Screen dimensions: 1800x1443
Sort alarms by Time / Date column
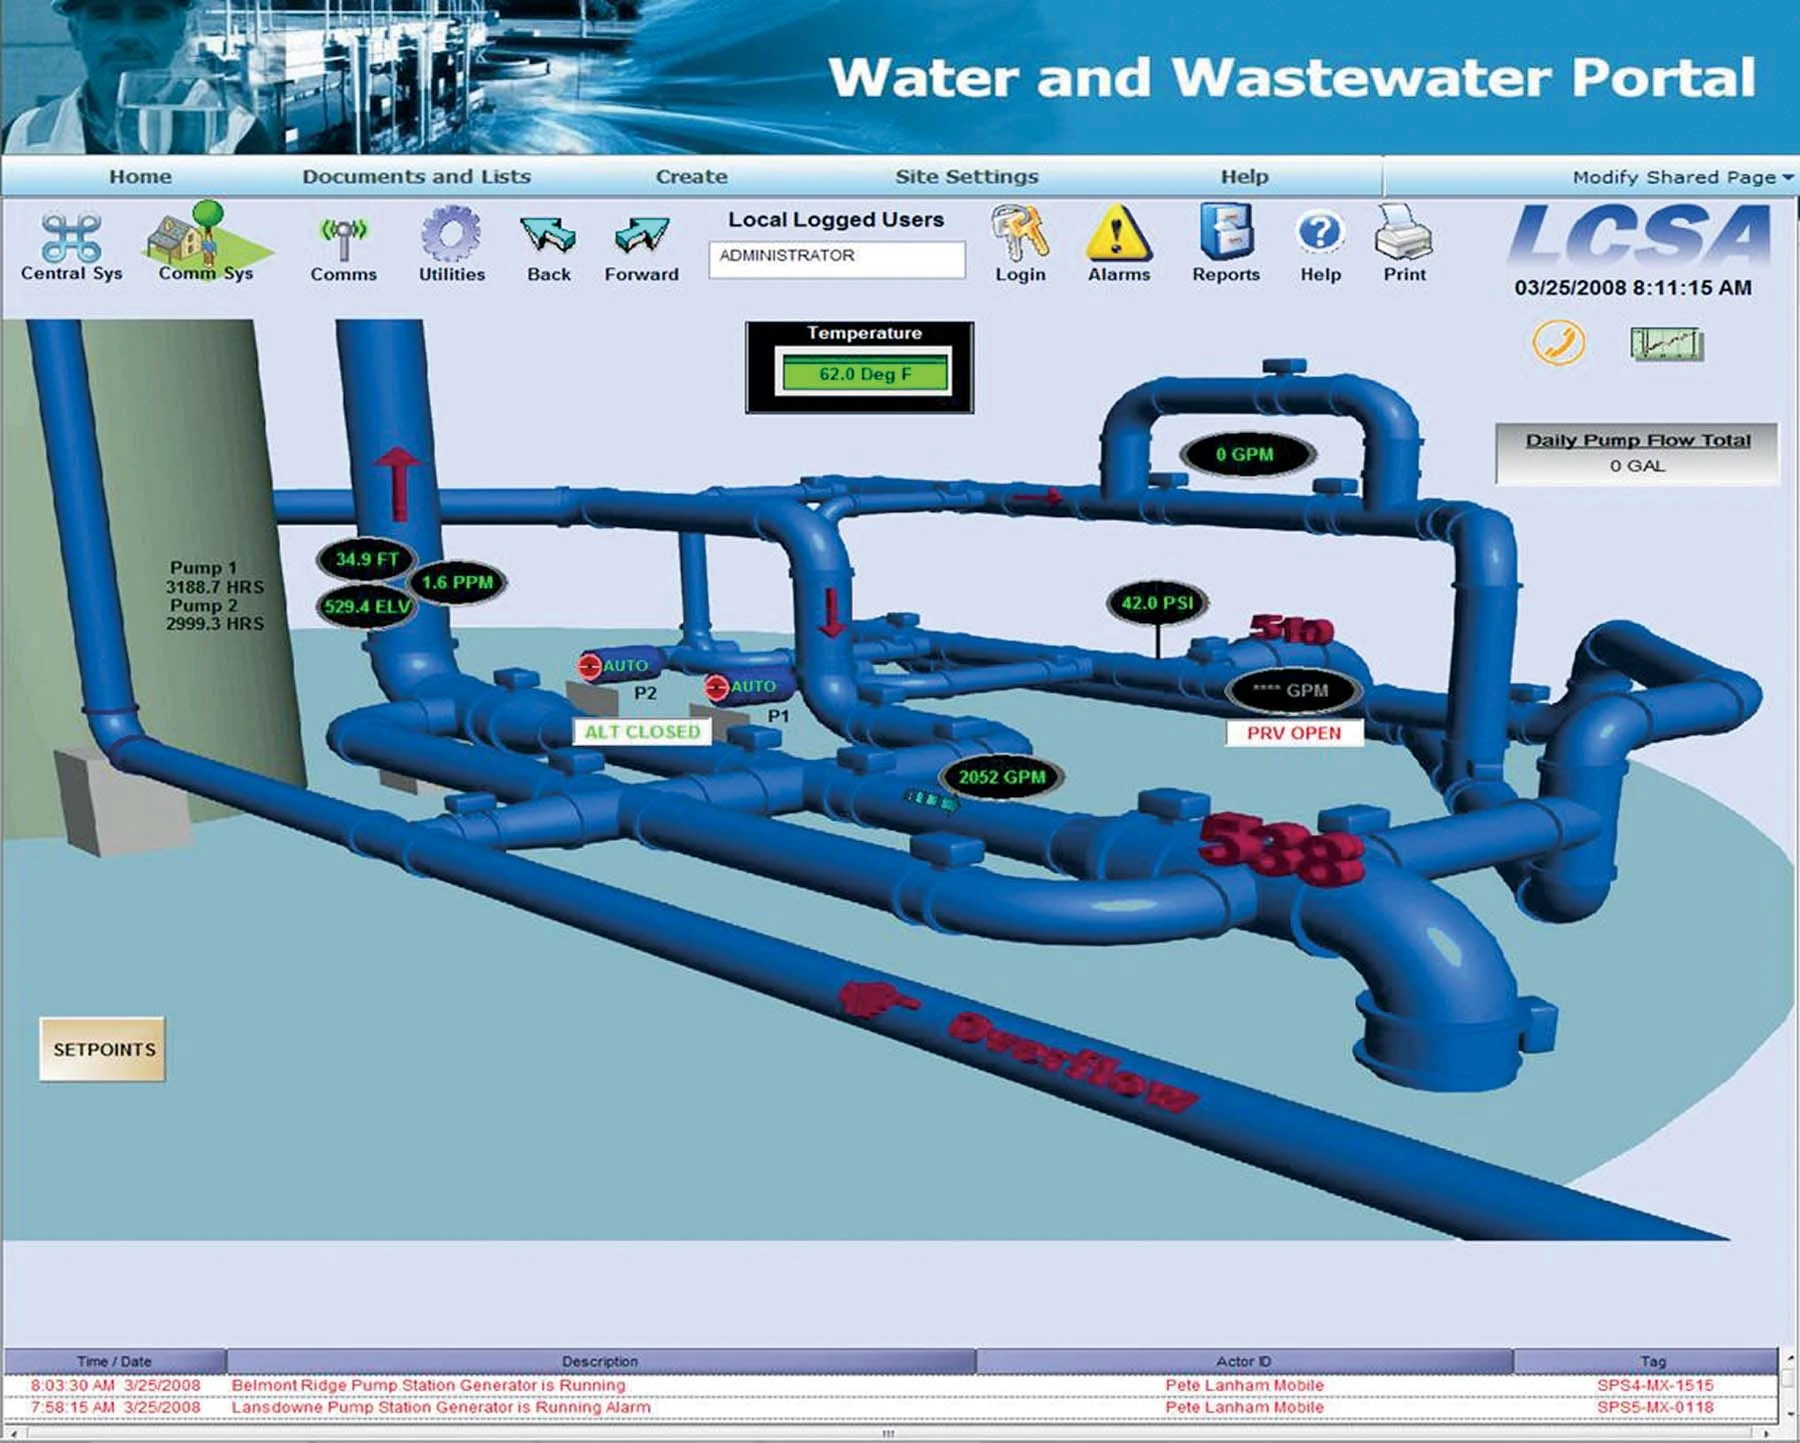click(x=114, y=1361)
